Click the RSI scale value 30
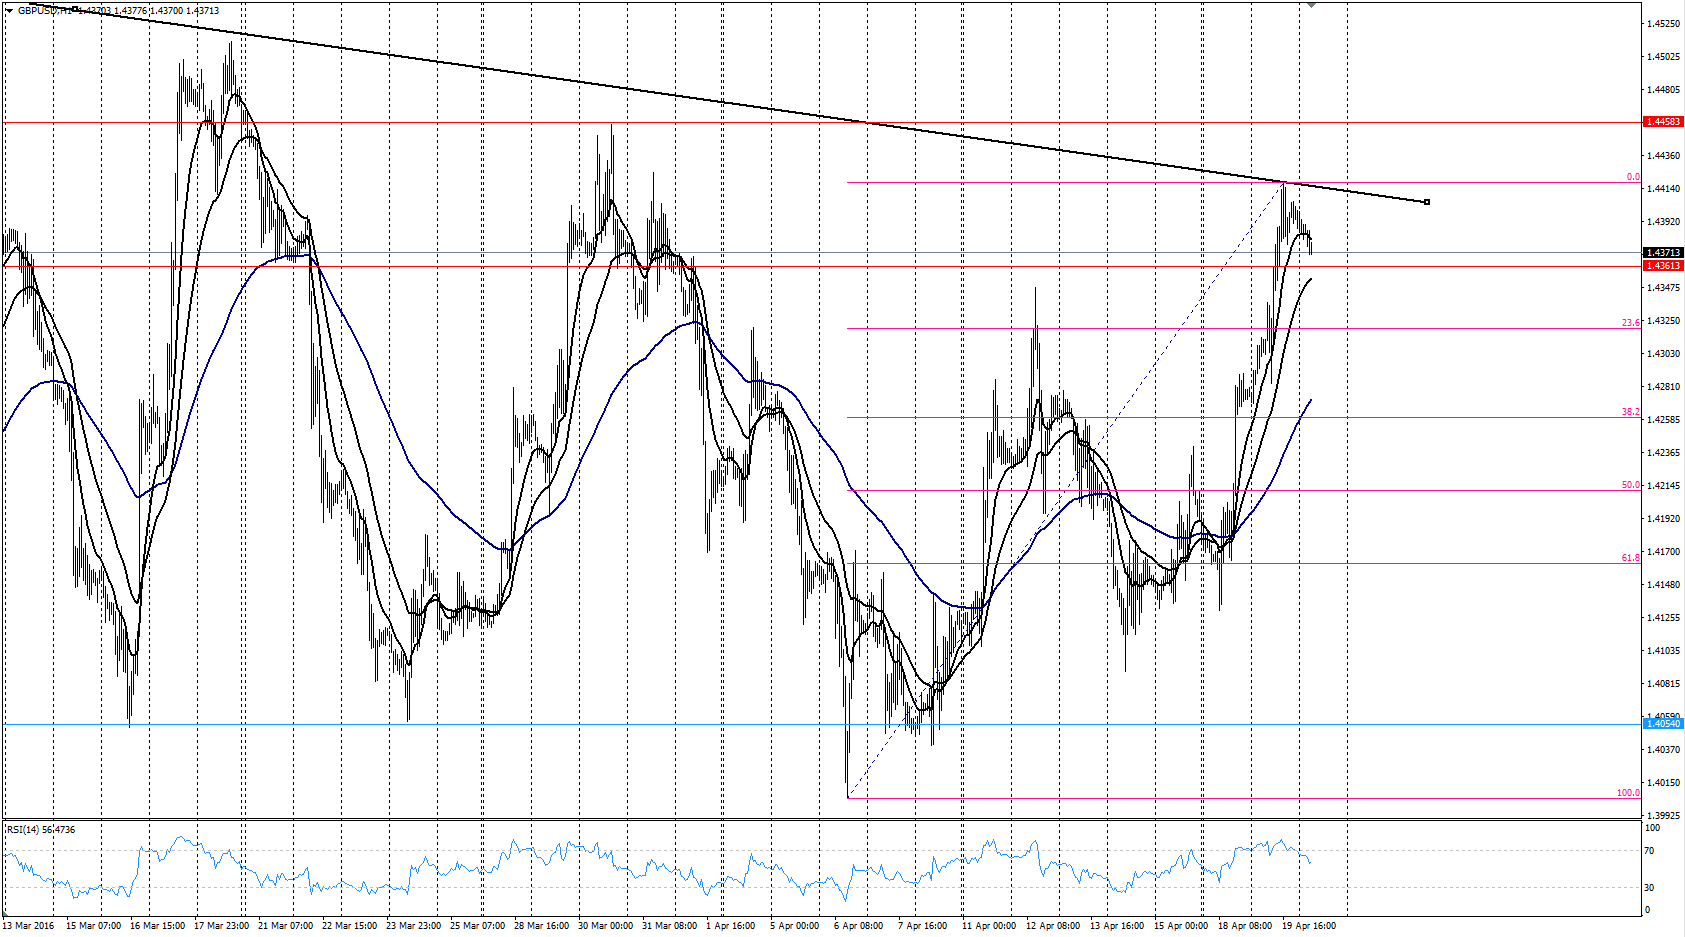Screen dimensions: 1685x937 point(1650,888)
